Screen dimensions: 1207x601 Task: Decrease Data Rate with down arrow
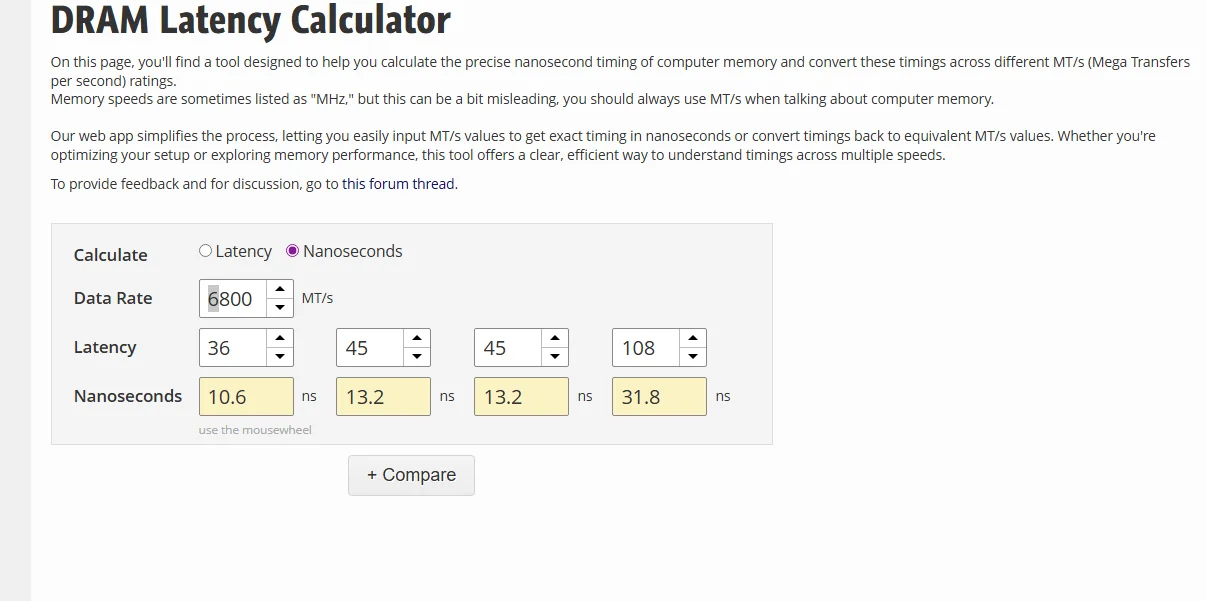tap(280, 307)
